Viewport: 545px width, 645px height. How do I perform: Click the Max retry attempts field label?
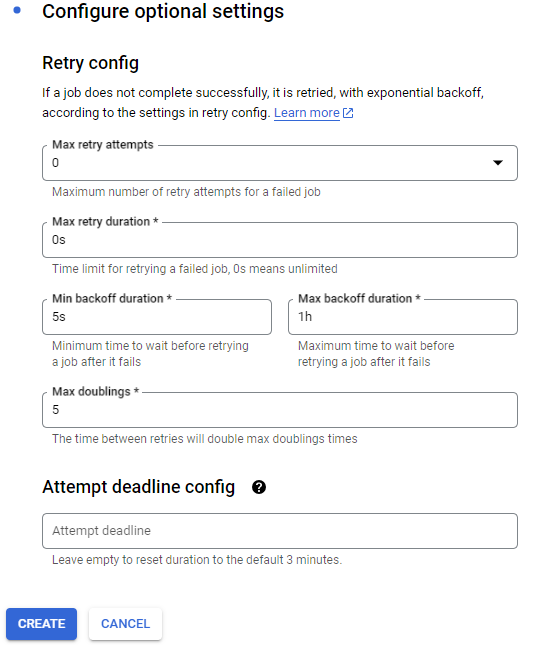coord(103,145)
